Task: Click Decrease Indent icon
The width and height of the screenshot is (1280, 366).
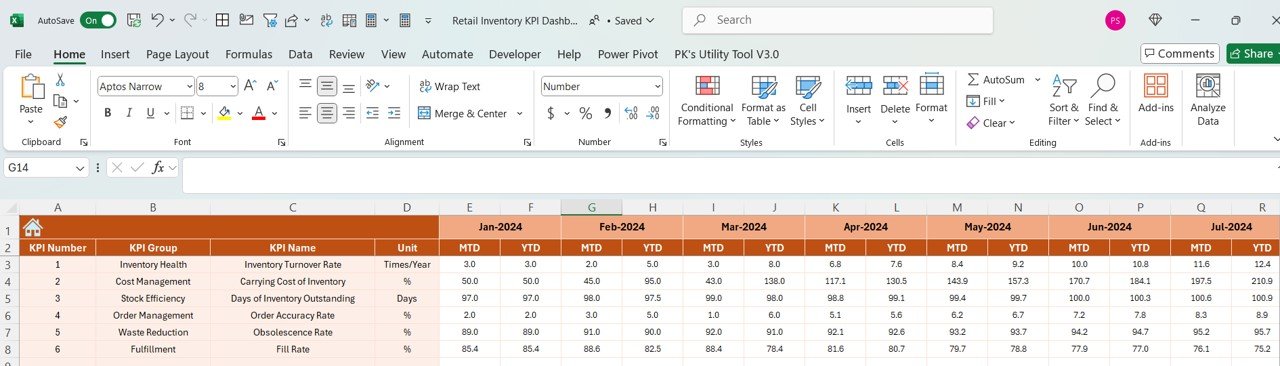Action: [373, 113]
